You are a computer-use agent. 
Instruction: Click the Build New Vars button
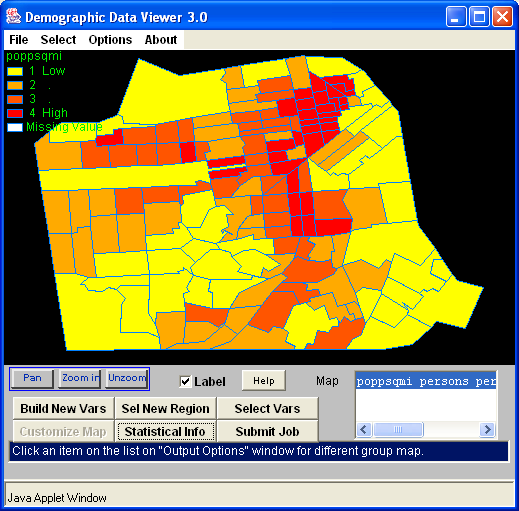[x=63, y=409]
